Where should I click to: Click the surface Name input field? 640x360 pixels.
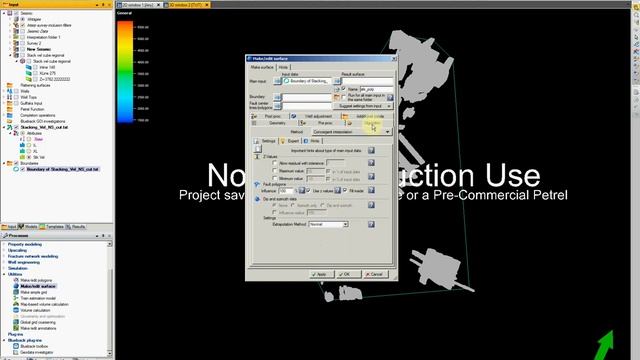pos(376,89)
